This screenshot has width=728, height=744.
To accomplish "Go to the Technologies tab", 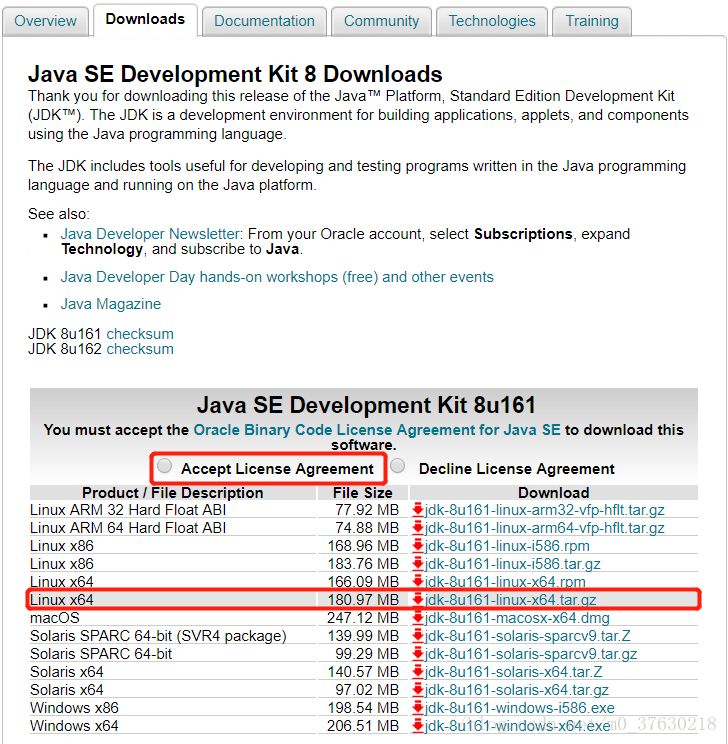I will coord(492,21).
